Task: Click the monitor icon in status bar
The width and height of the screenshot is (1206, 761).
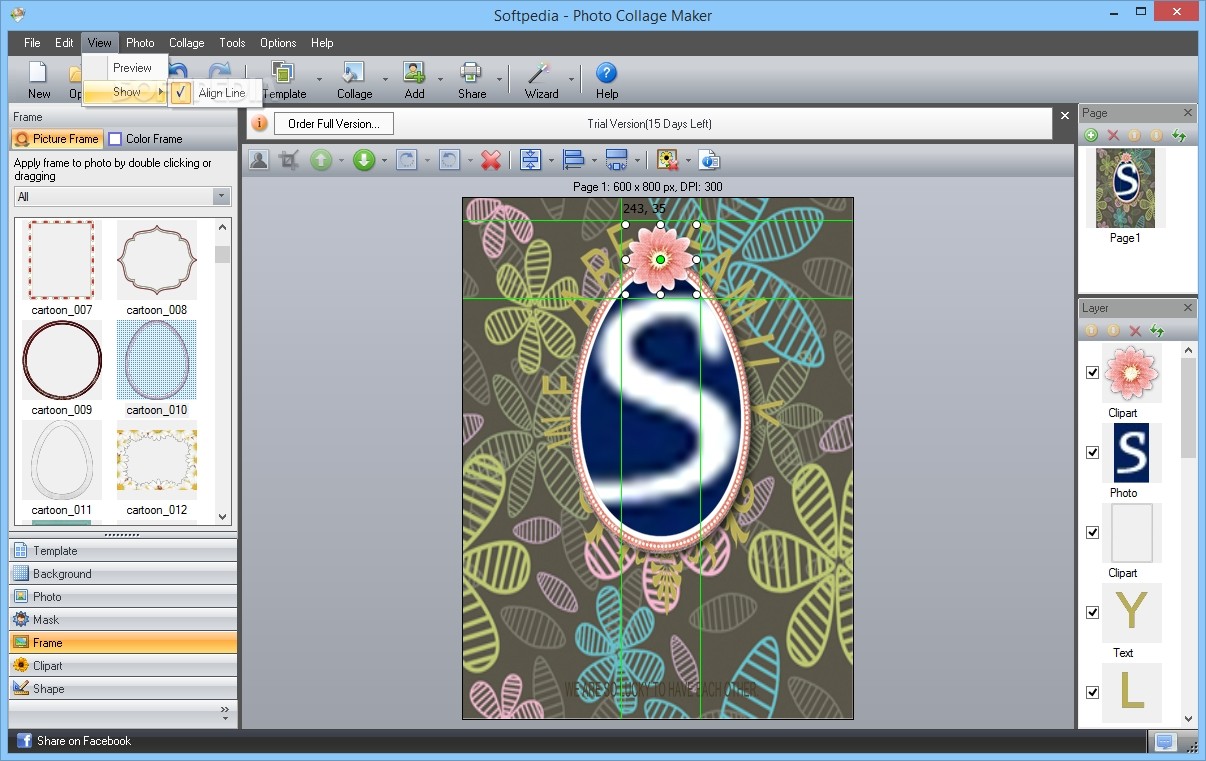Action: click(x=1164, y=742)
